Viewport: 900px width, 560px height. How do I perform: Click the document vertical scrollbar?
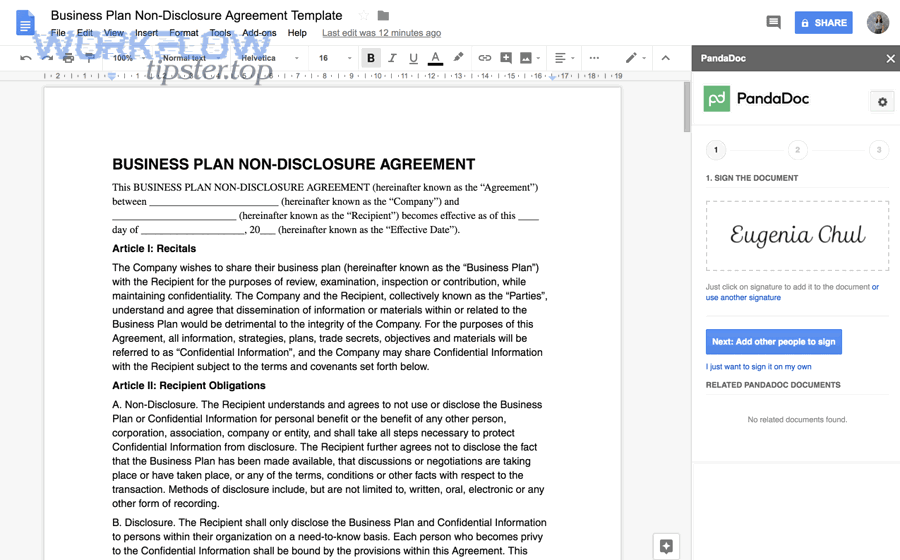tap(687, 107)
